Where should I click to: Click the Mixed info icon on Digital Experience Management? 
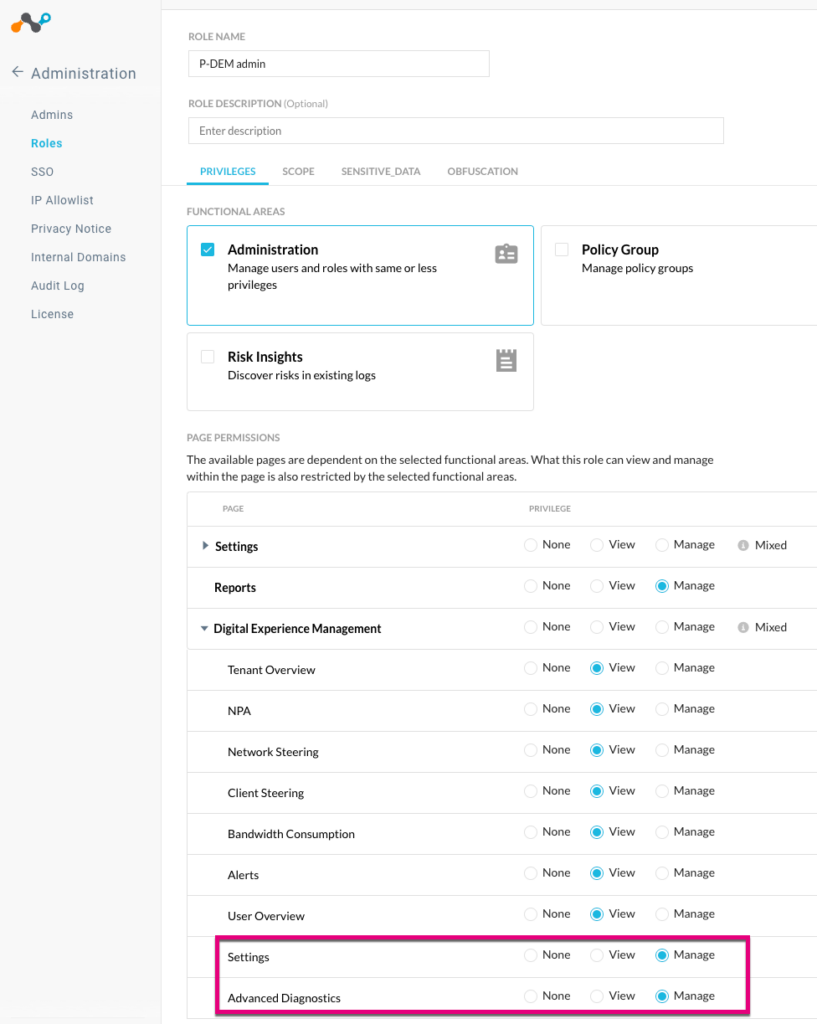pyautogui.click(x=741, y=627)
